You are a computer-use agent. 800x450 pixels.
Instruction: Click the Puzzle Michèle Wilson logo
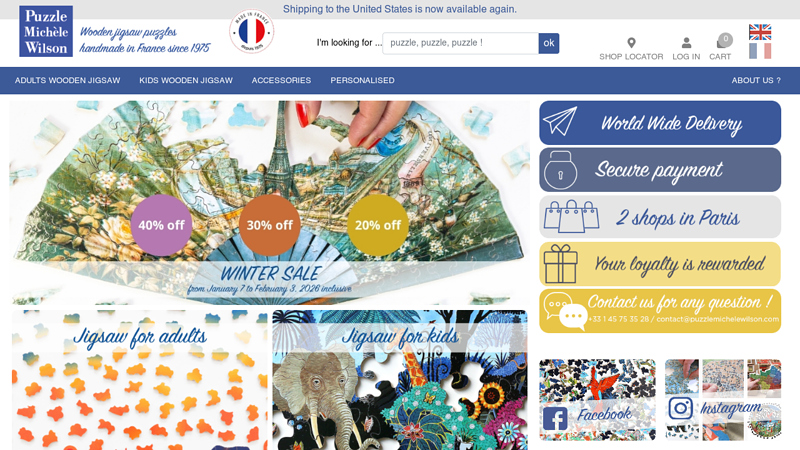point(46,31)
